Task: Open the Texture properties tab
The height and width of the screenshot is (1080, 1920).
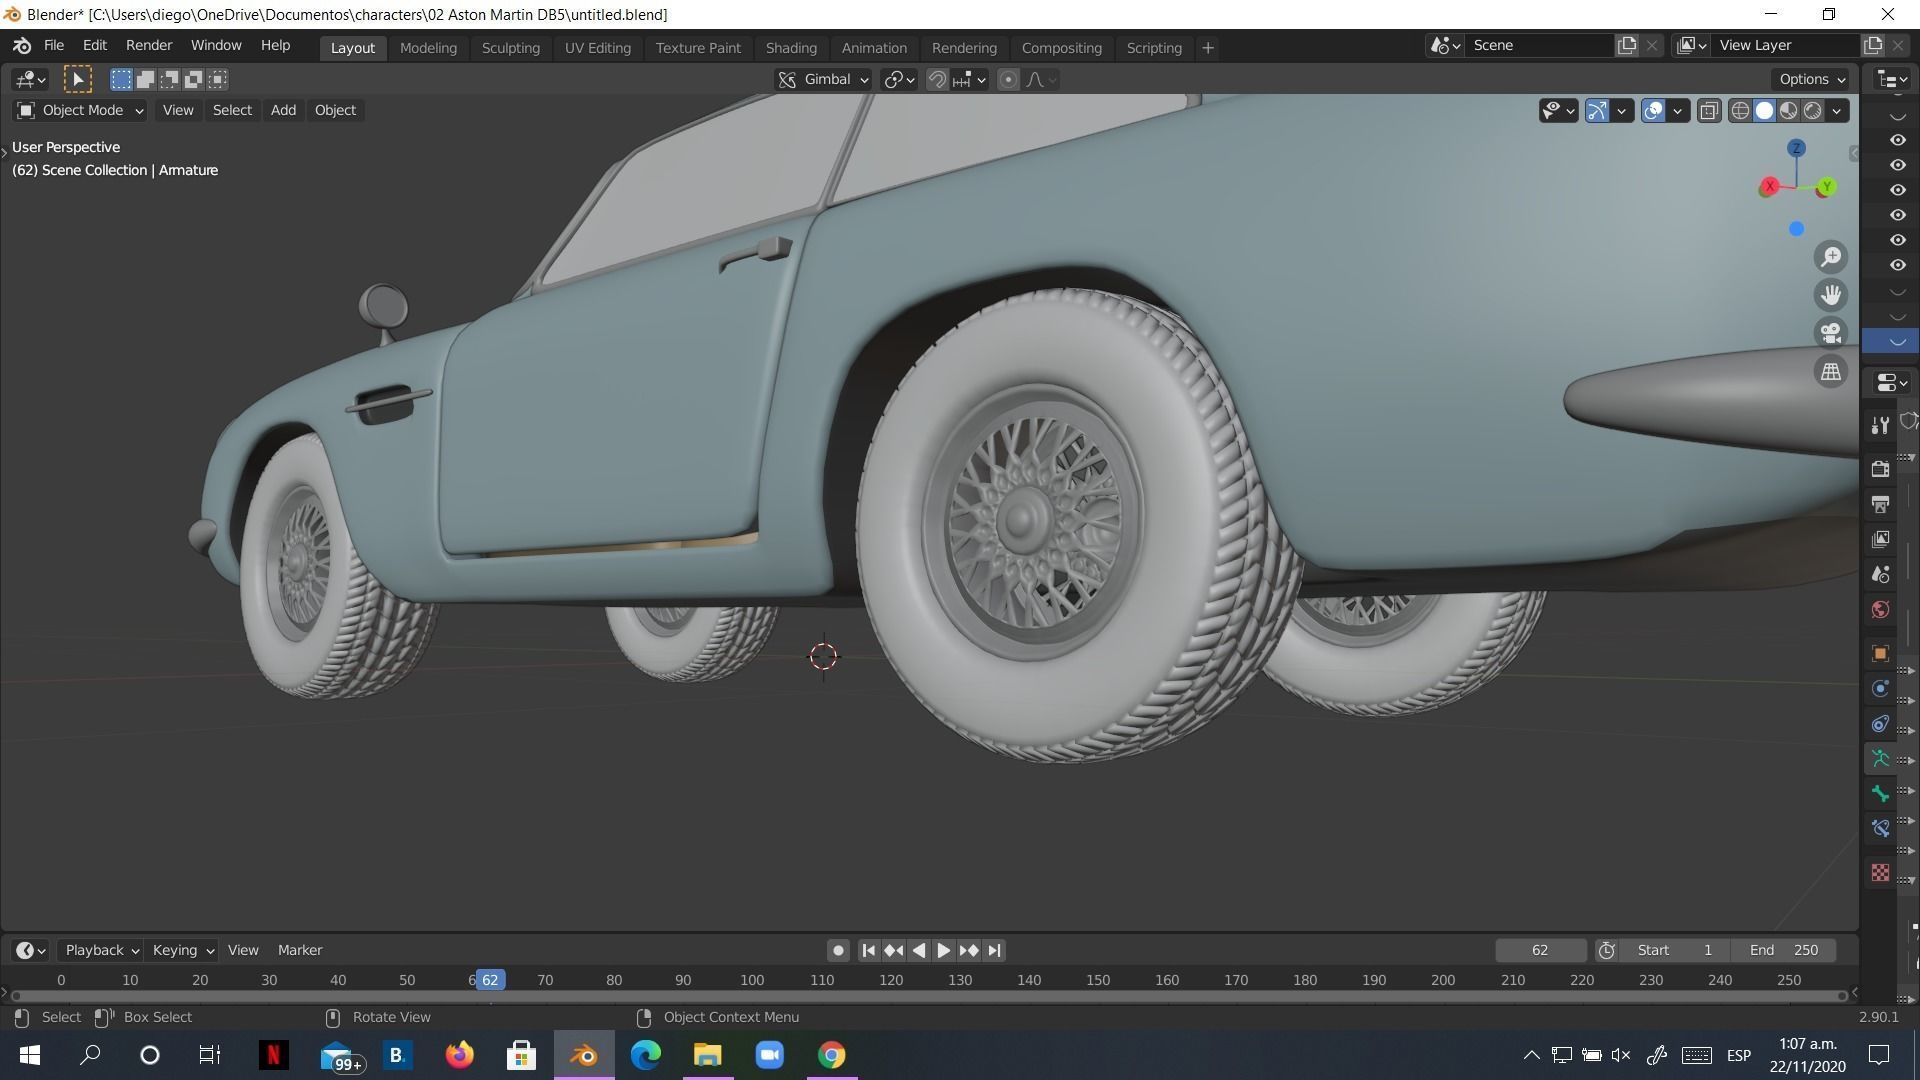Action: pos(1880,872)
